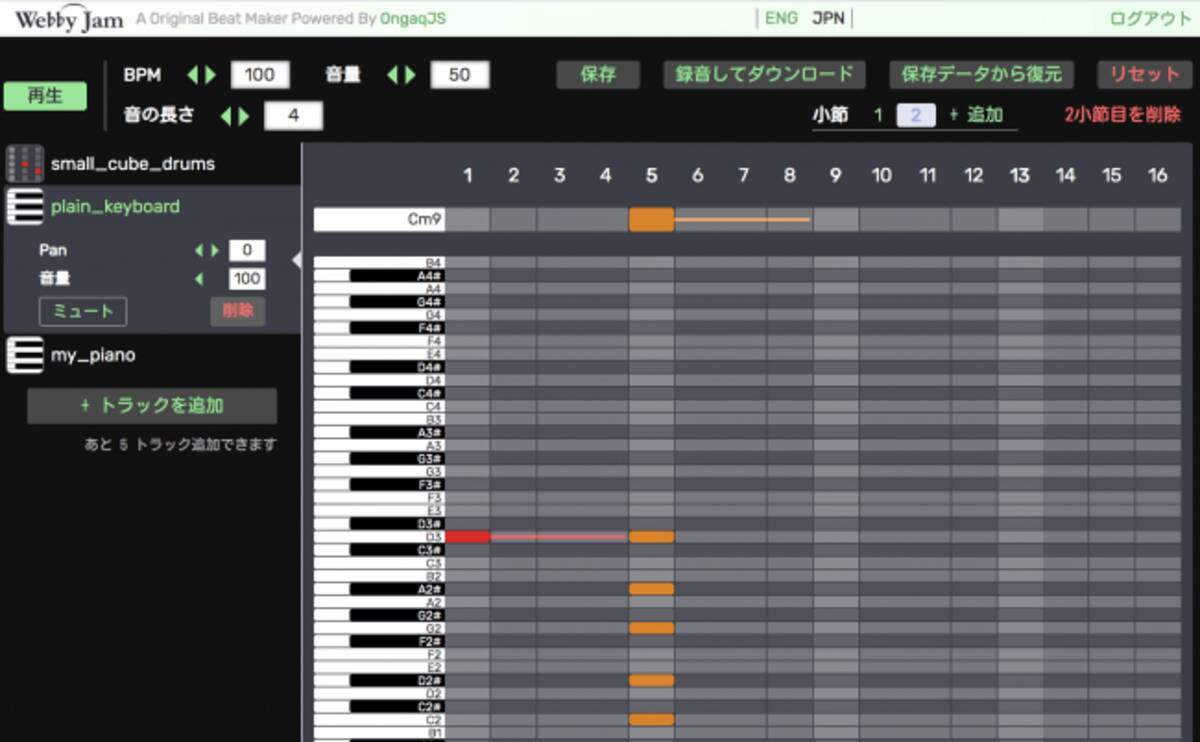1200x742 pixels.
Task: Click the save button
Action: (x=597, y=75)
